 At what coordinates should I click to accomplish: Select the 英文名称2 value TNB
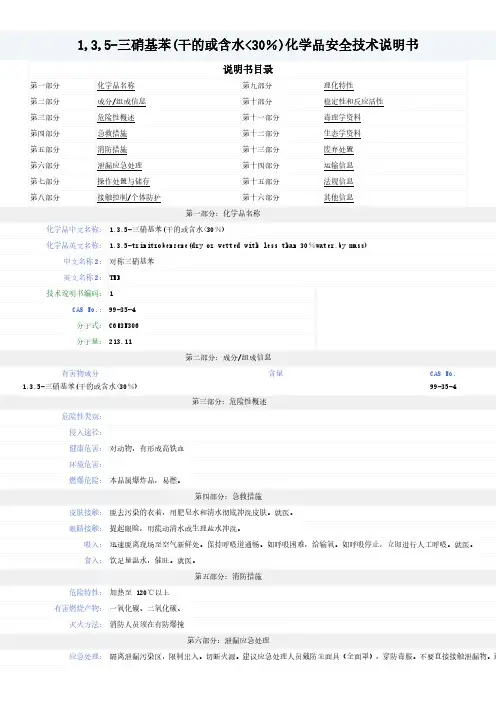click(x=115, y=278)
